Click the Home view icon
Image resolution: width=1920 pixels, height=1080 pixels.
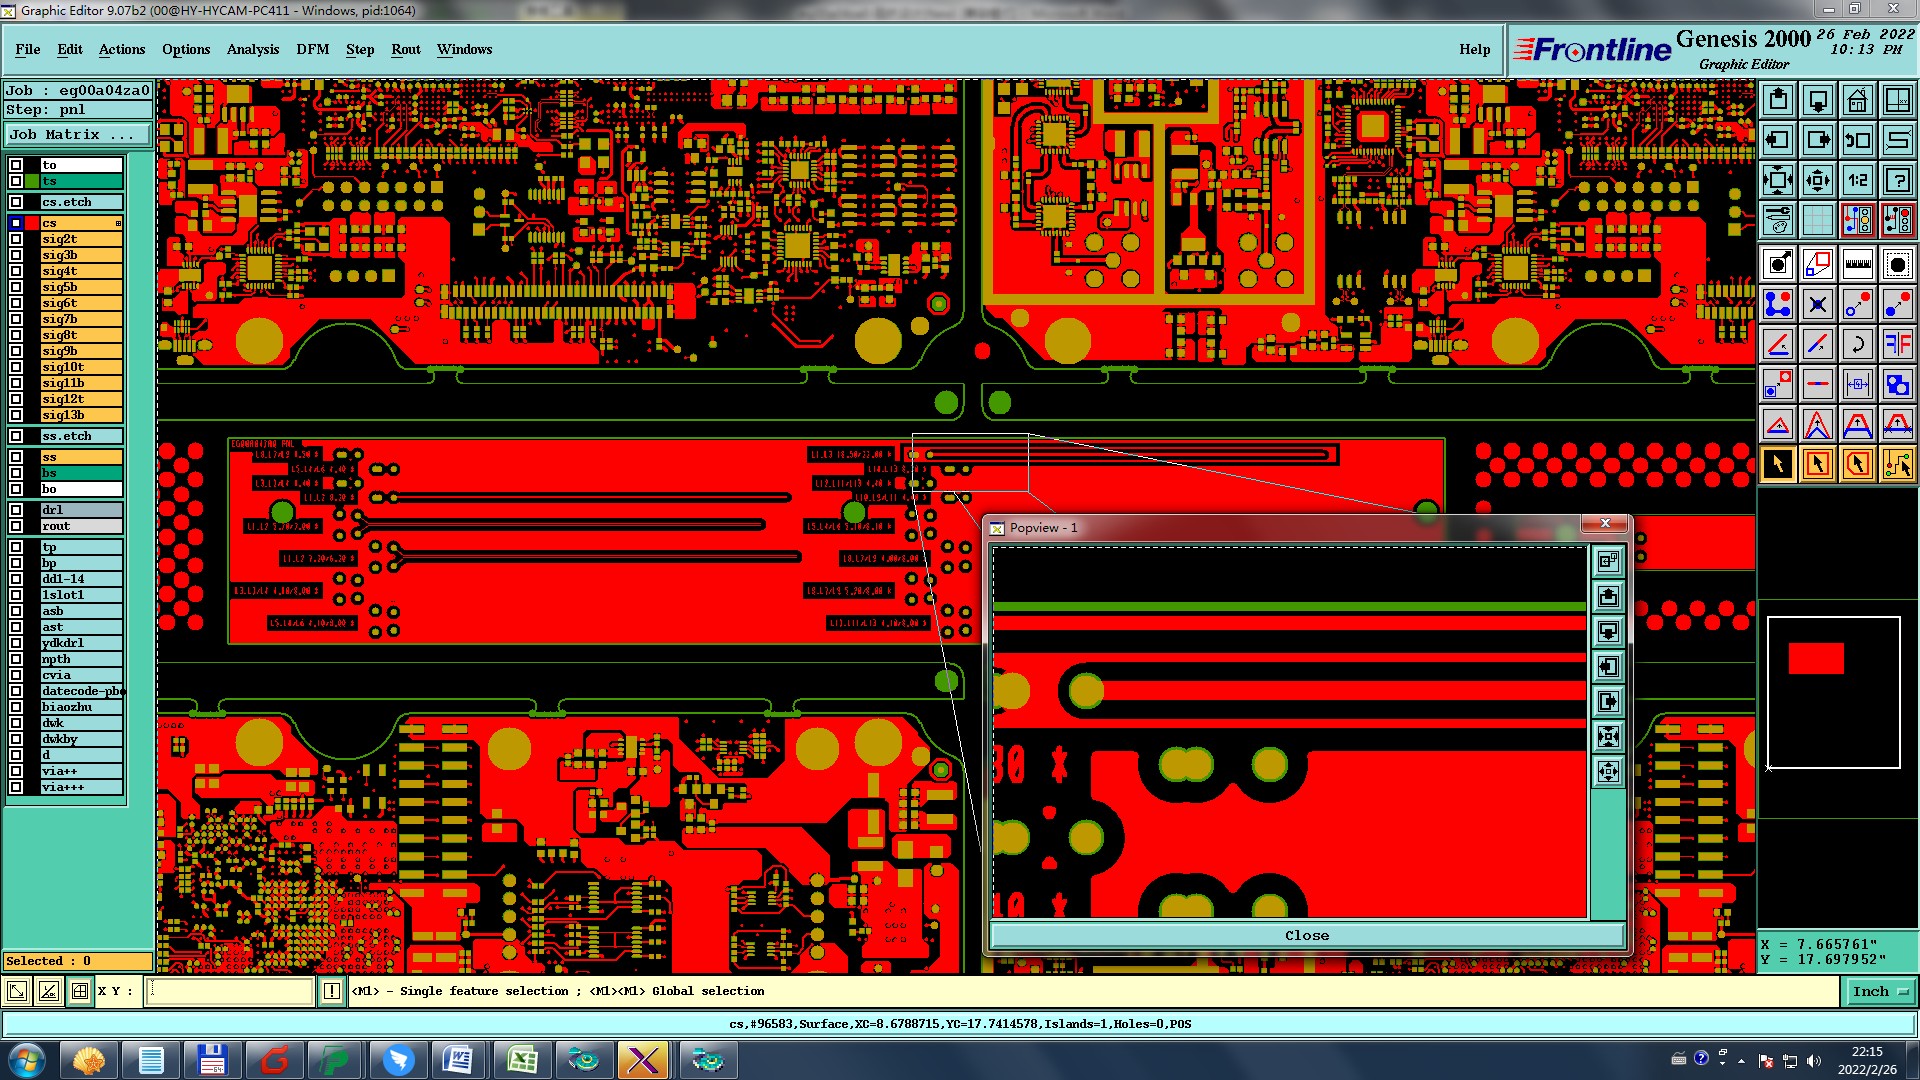click(1857, 100)
